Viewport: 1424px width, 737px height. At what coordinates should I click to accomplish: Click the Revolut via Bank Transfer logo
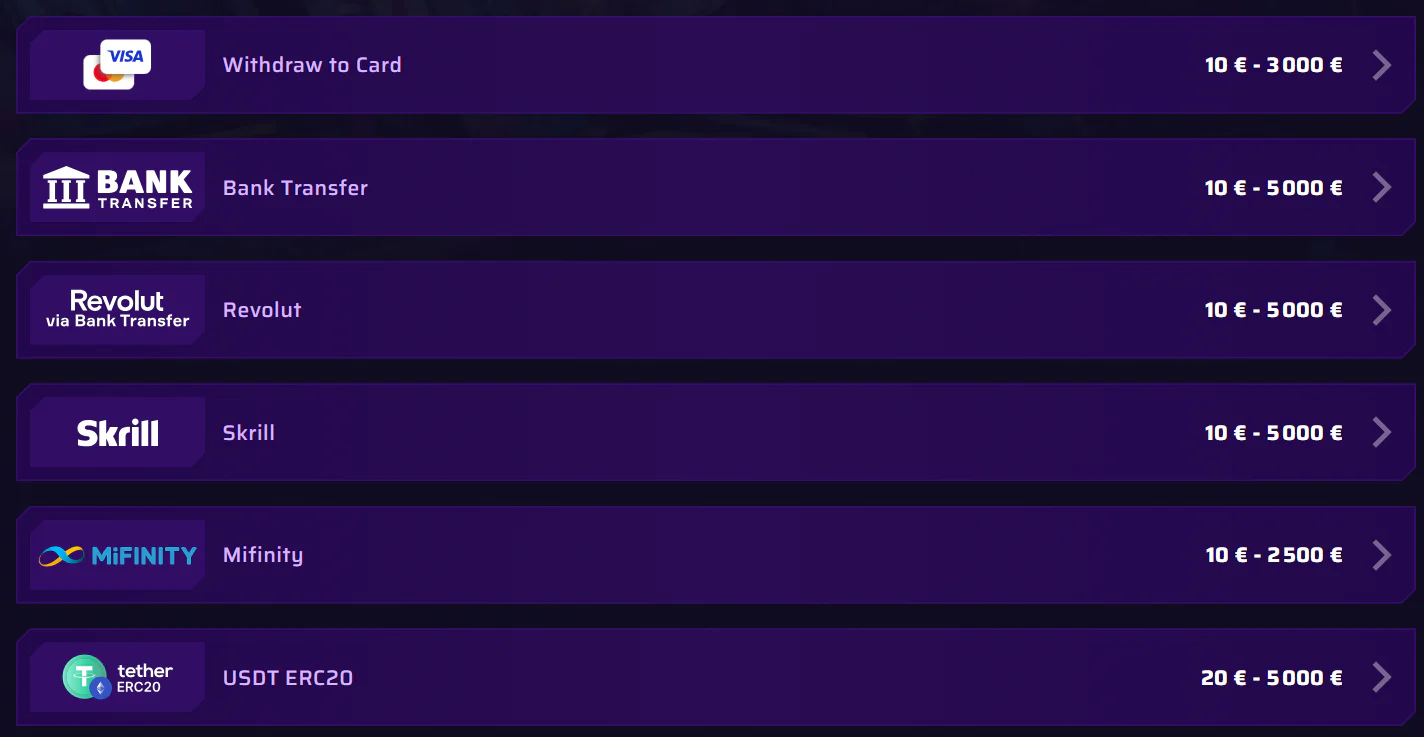[117, 309]
